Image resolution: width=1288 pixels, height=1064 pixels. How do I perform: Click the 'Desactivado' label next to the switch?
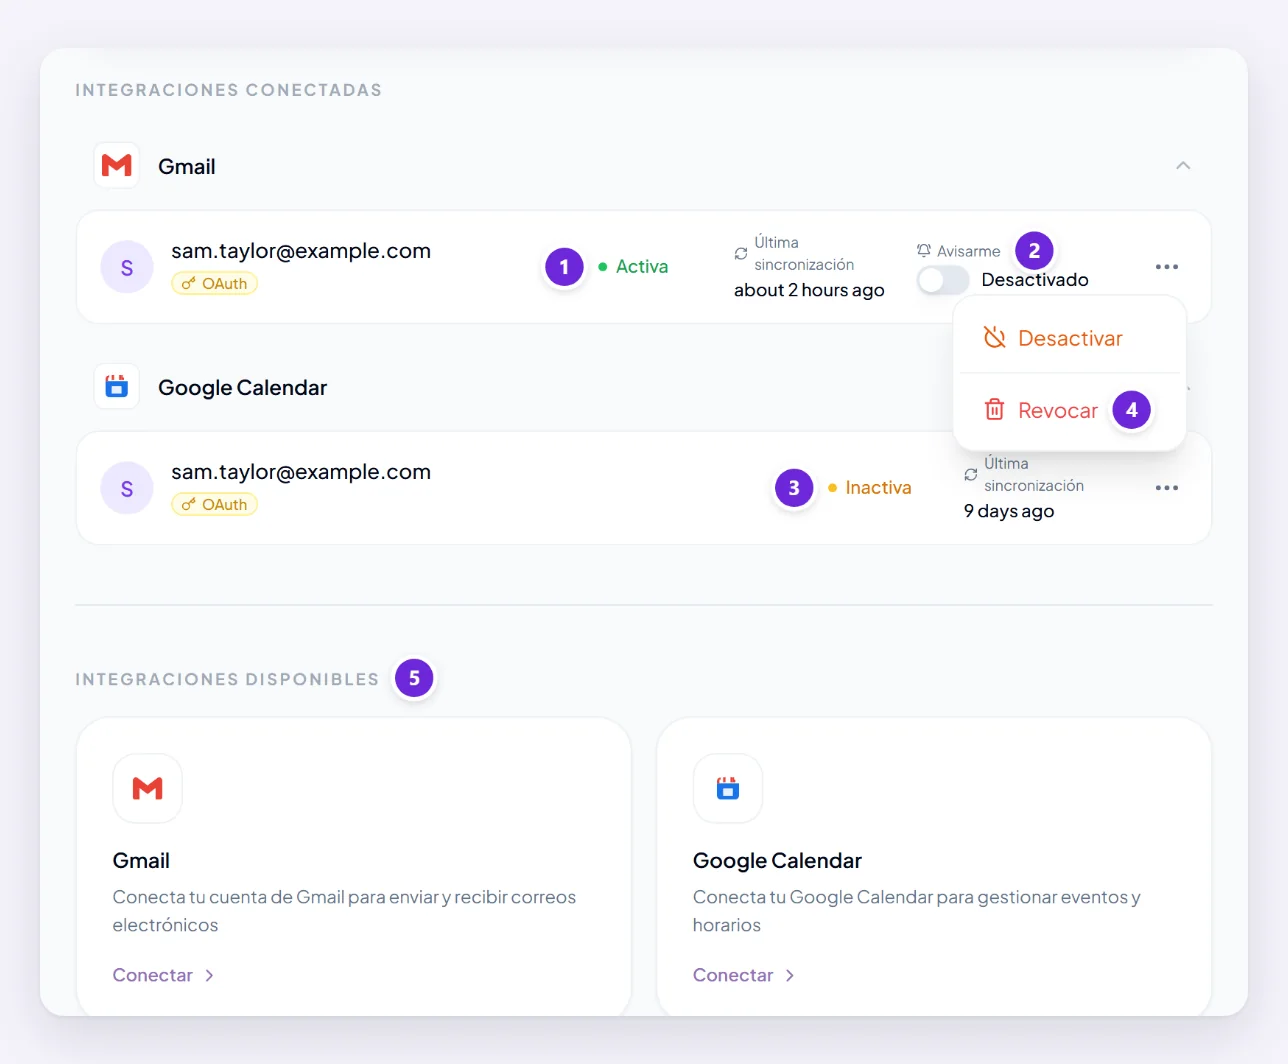(x=1035, y=280)
